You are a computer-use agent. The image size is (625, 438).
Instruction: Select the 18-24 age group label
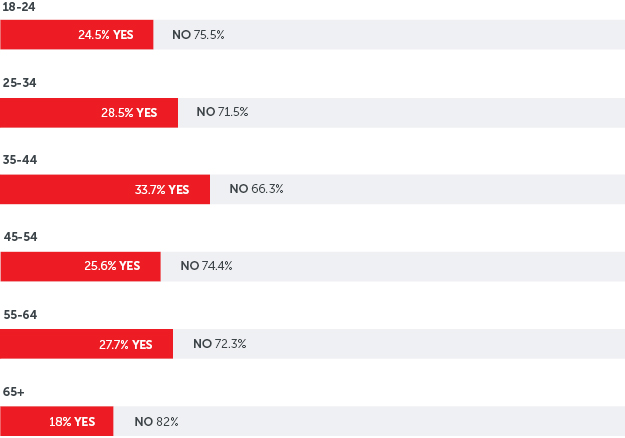click(19, 7)
